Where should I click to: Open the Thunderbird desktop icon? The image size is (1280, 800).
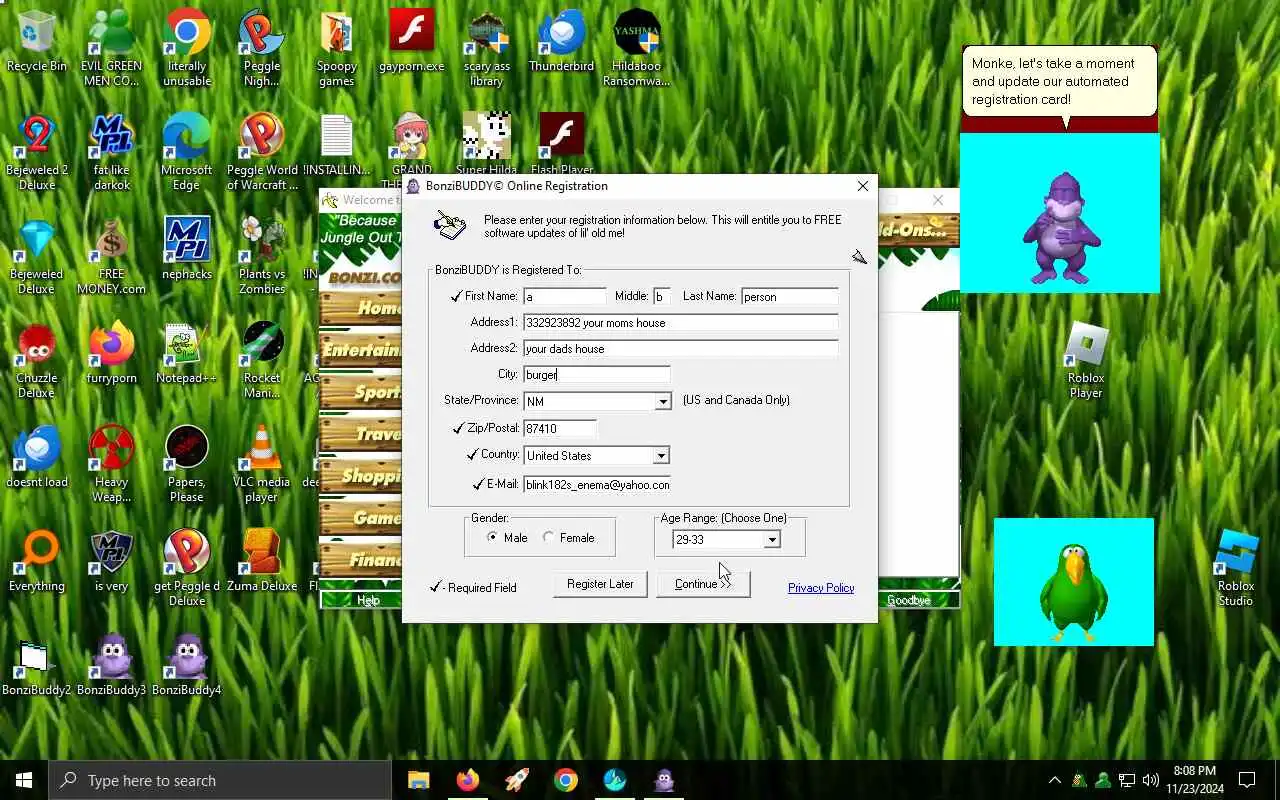point(562,42)
